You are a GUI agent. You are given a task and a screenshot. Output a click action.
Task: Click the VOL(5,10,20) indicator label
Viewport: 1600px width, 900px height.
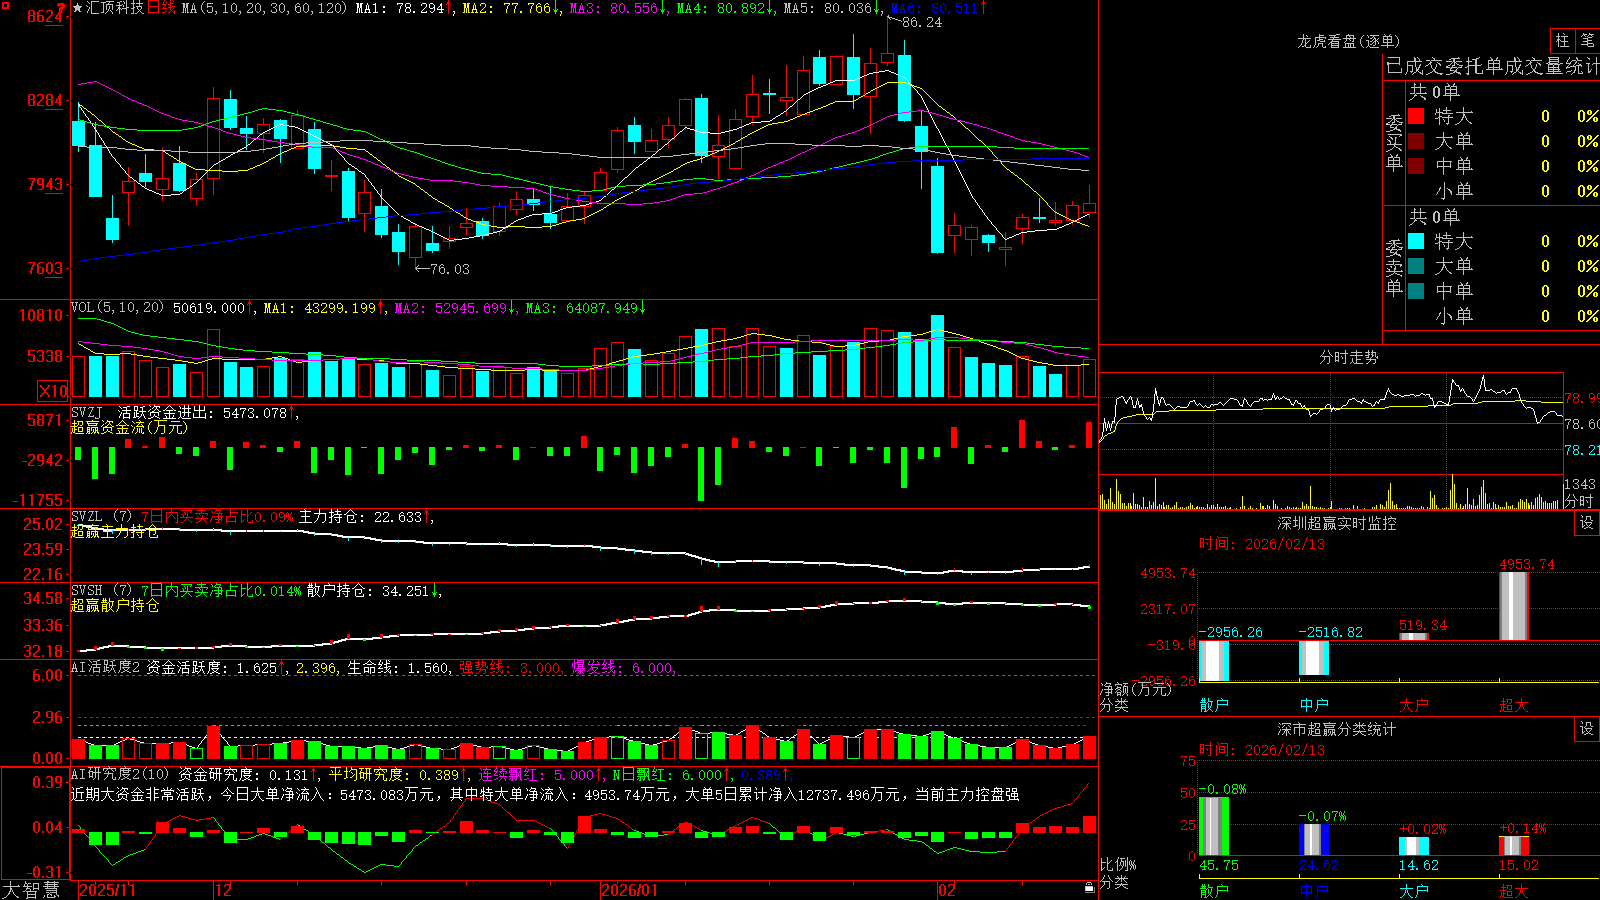click(117, 308)
